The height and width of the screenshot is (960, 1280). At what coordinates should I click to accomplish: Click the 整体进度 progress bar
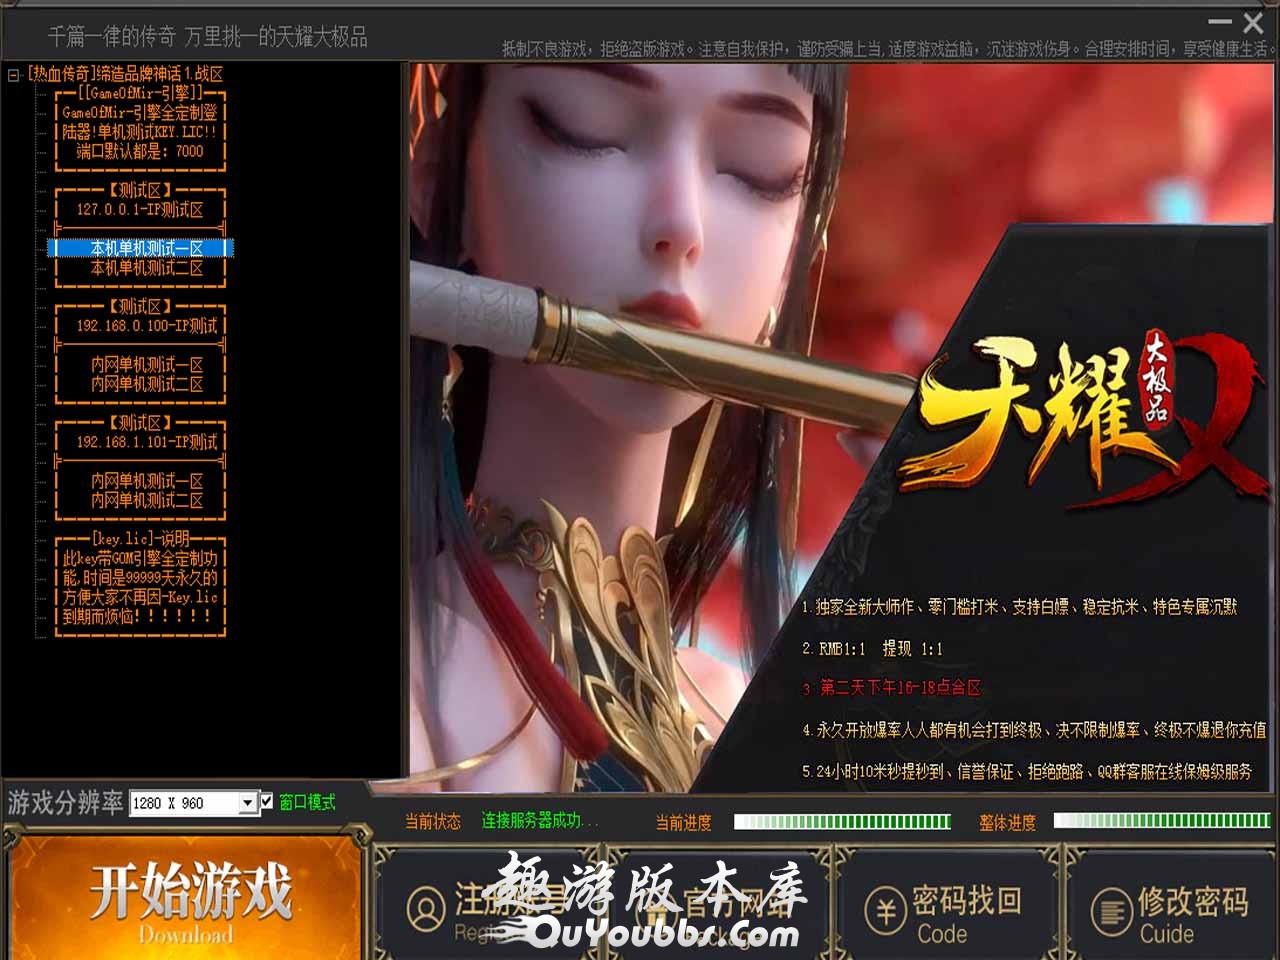[x=1162, y=822]
